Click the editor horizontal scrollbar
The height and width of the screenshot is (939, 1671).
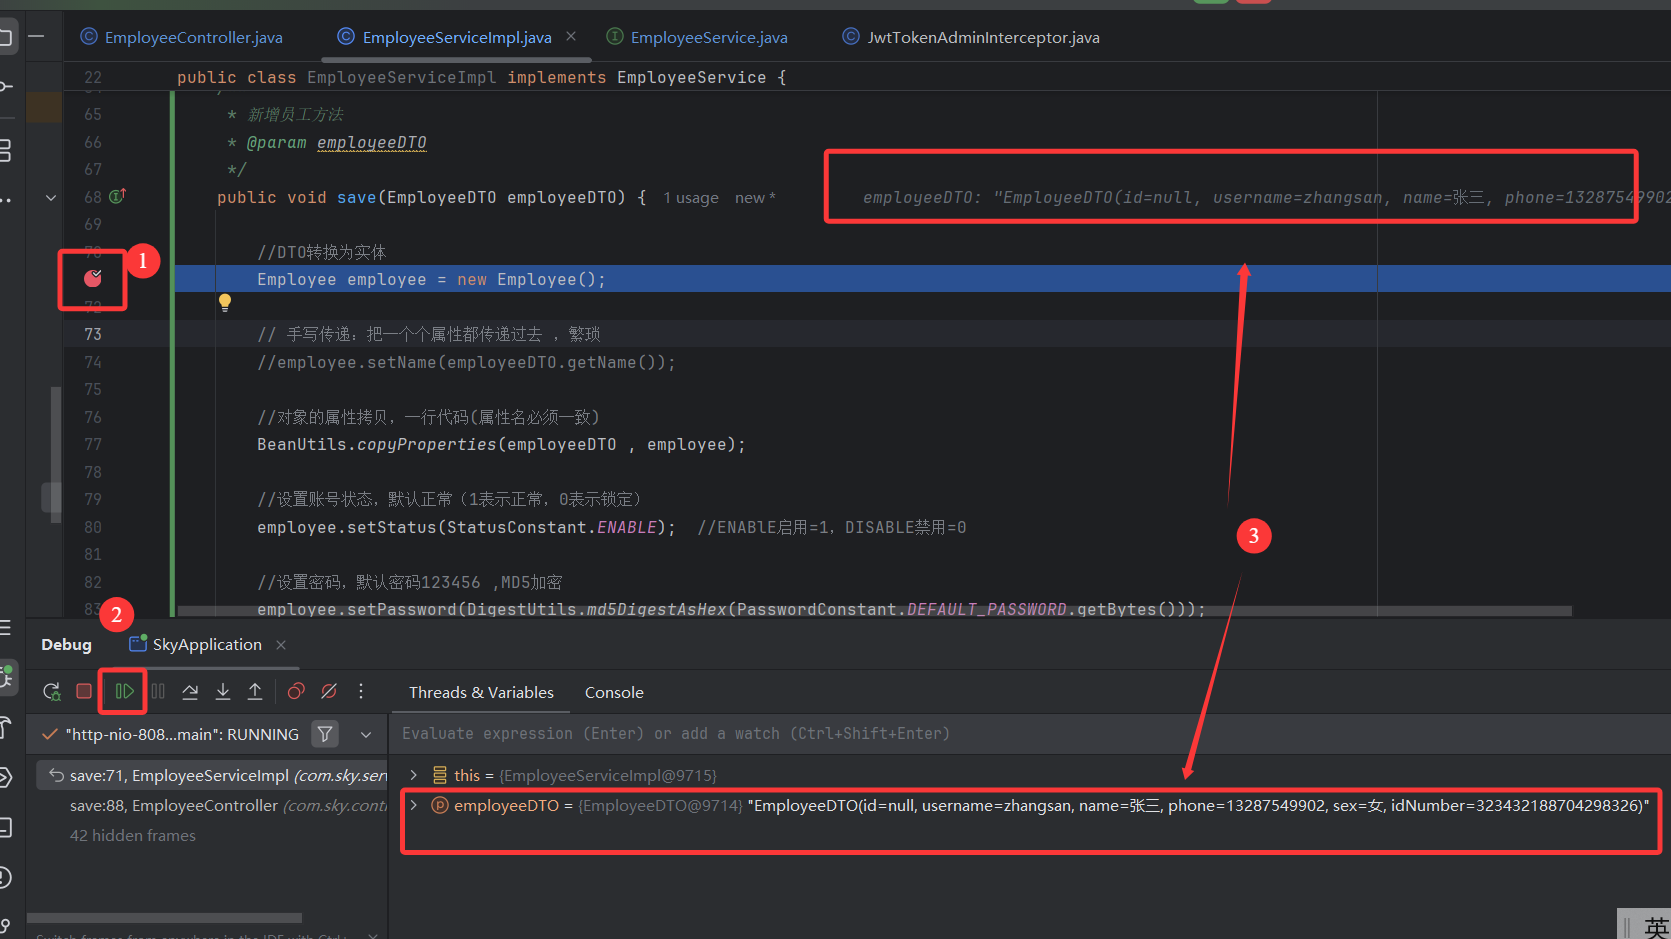[875, 610]
